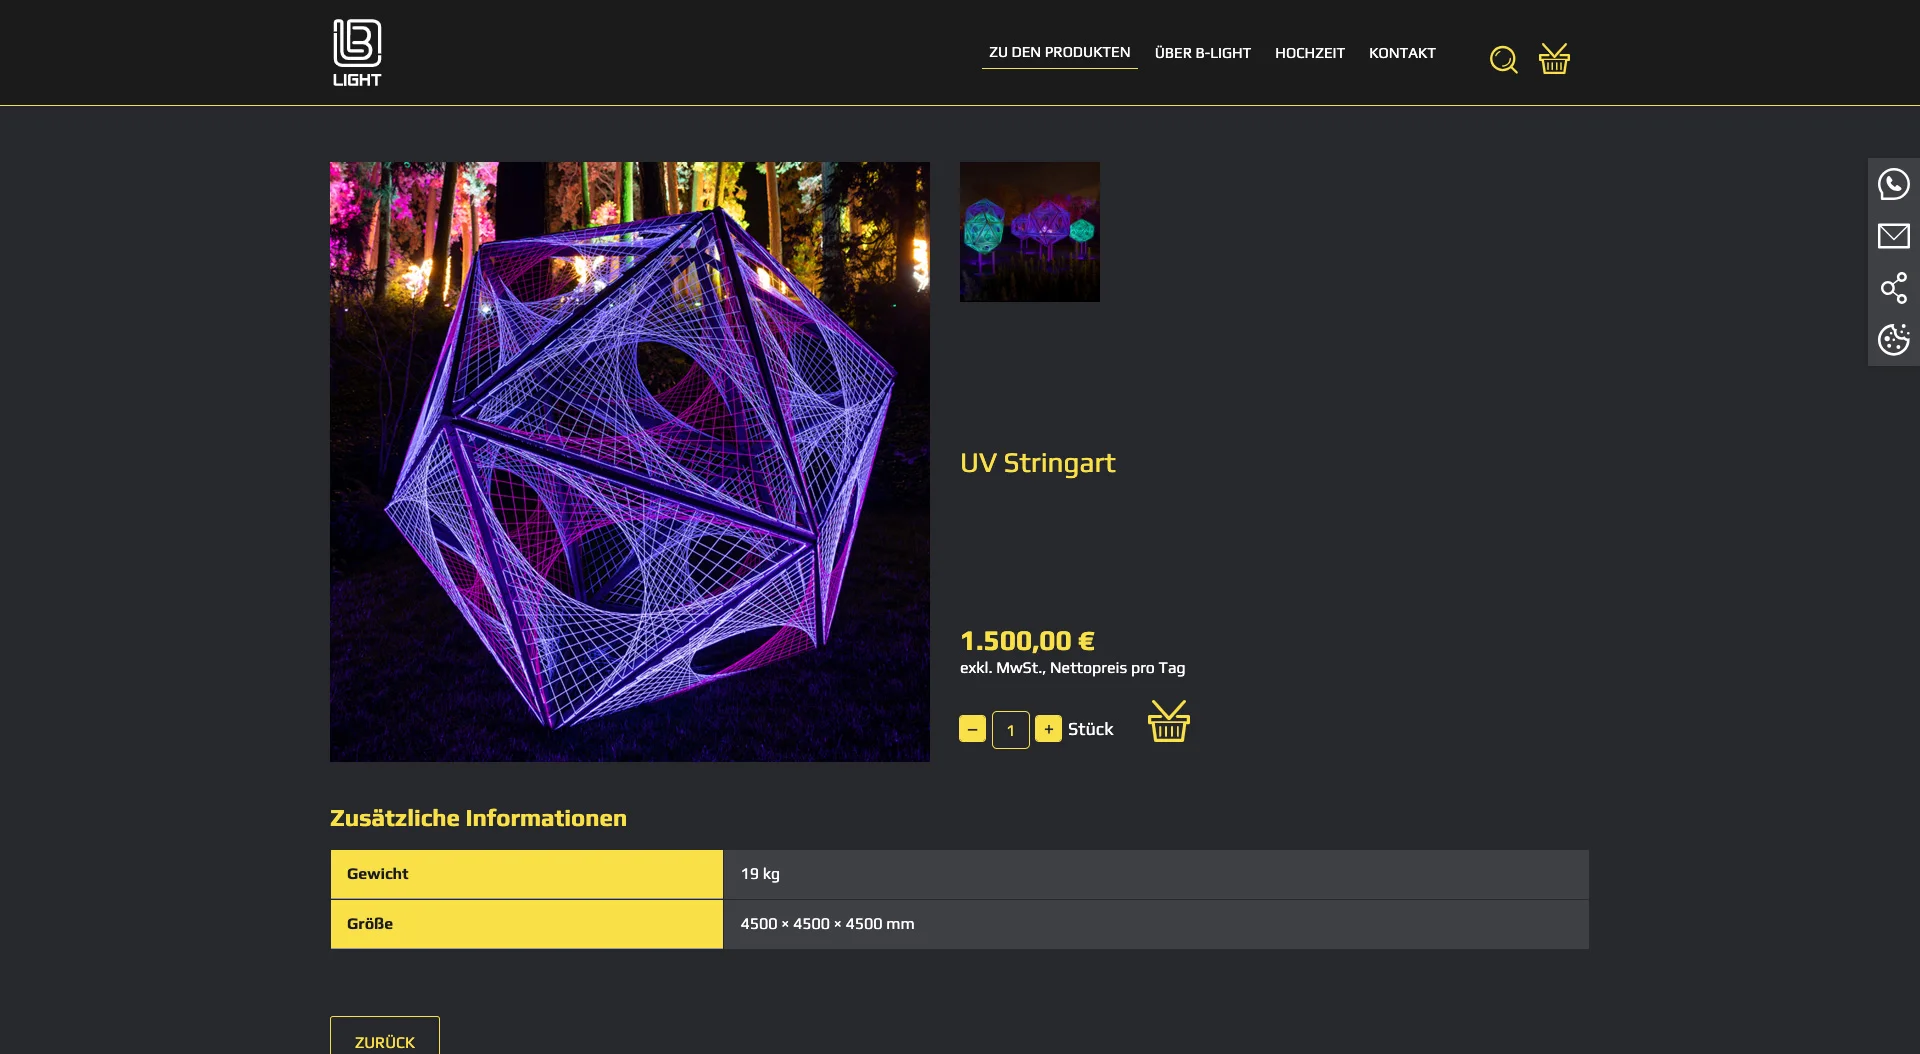Go to Über B-Light page
Screen dimensions: 1920x1054
pyautogui.click(x=1202, y=53)
